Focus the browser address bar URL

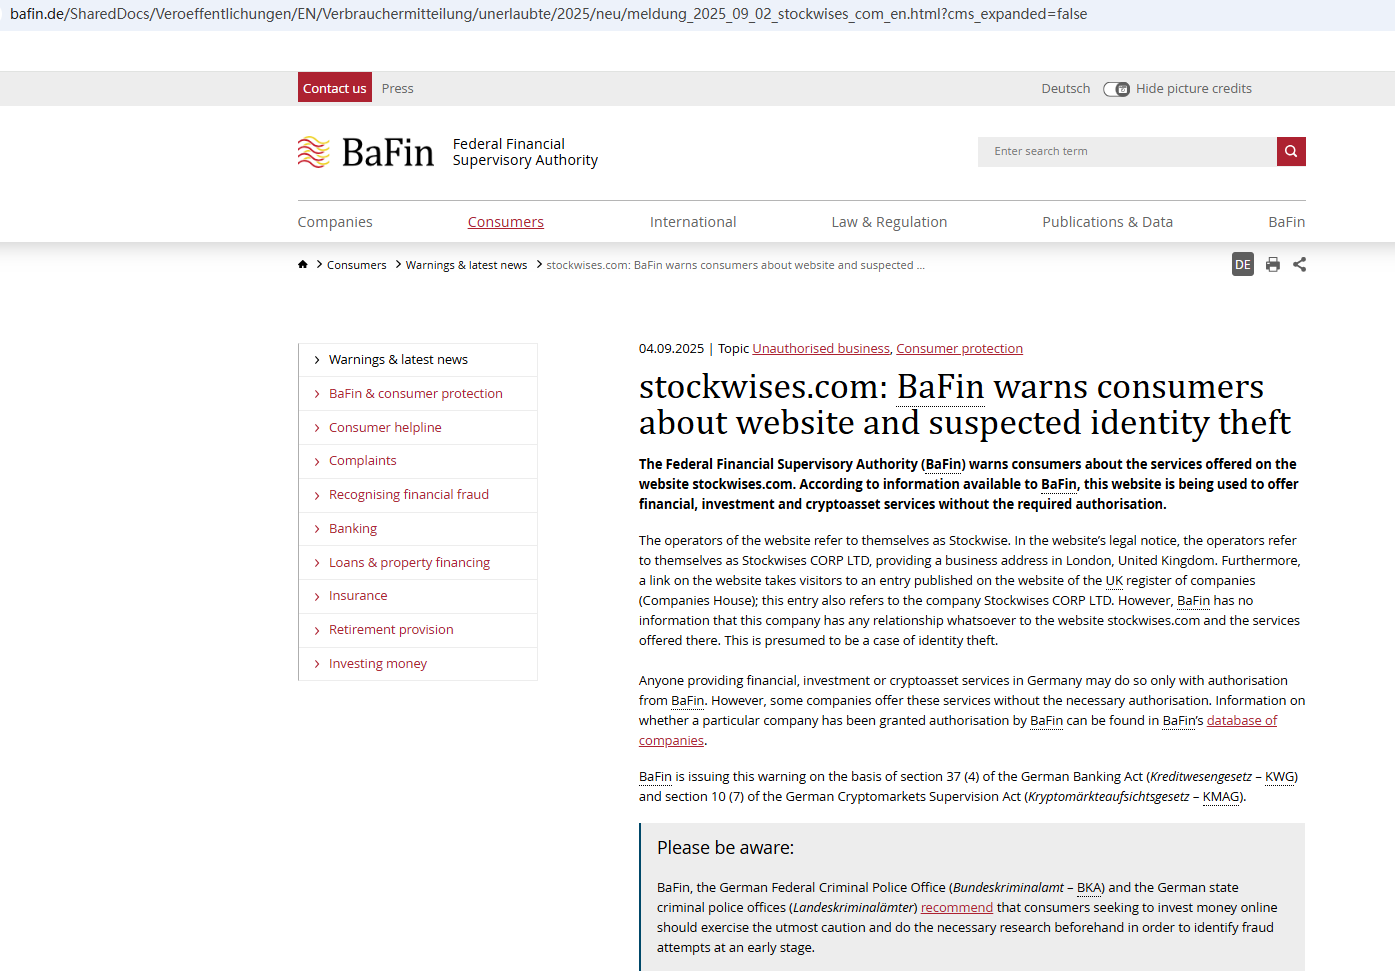pos(548,14)
